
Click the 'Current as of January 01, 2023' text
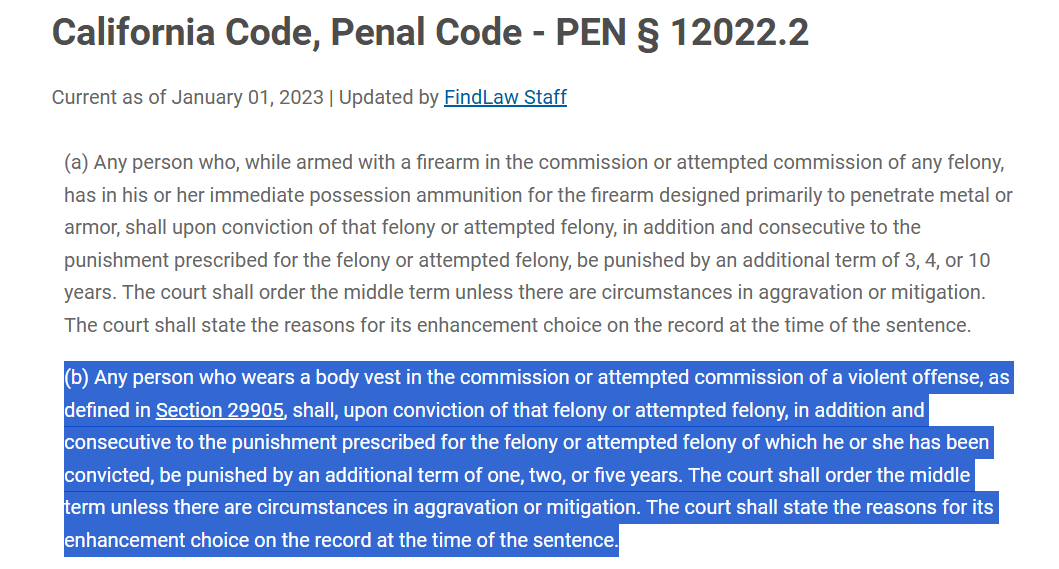(188, 97)
